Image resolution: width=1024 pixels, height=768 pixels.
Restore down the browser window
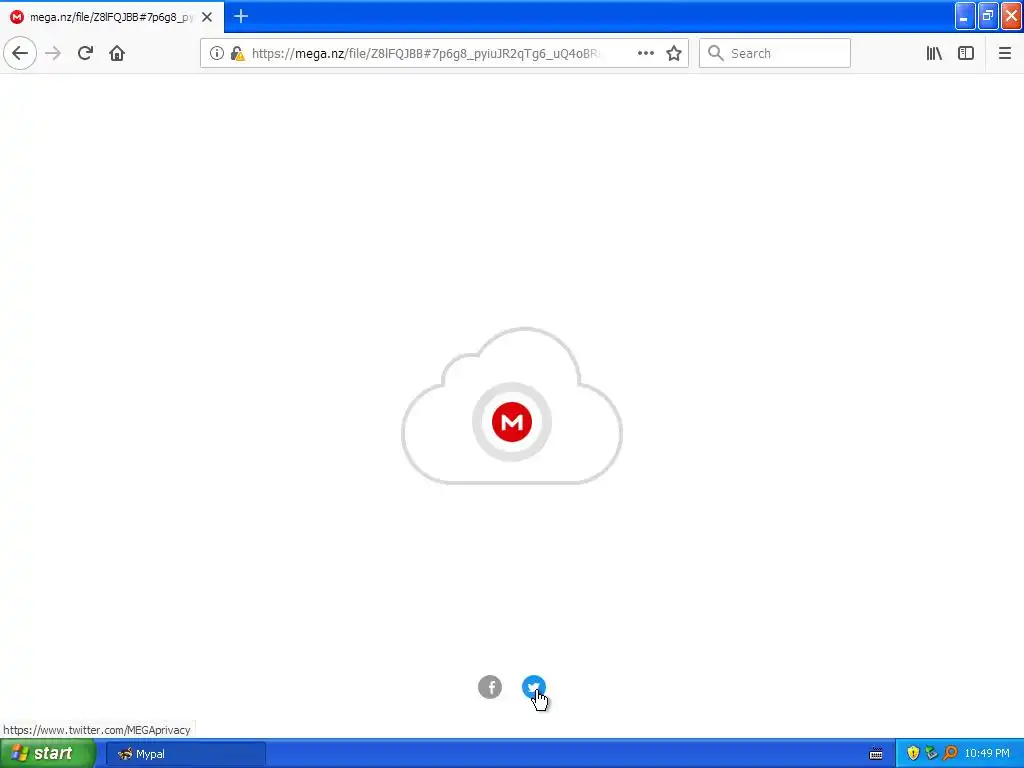pos(988,16)
